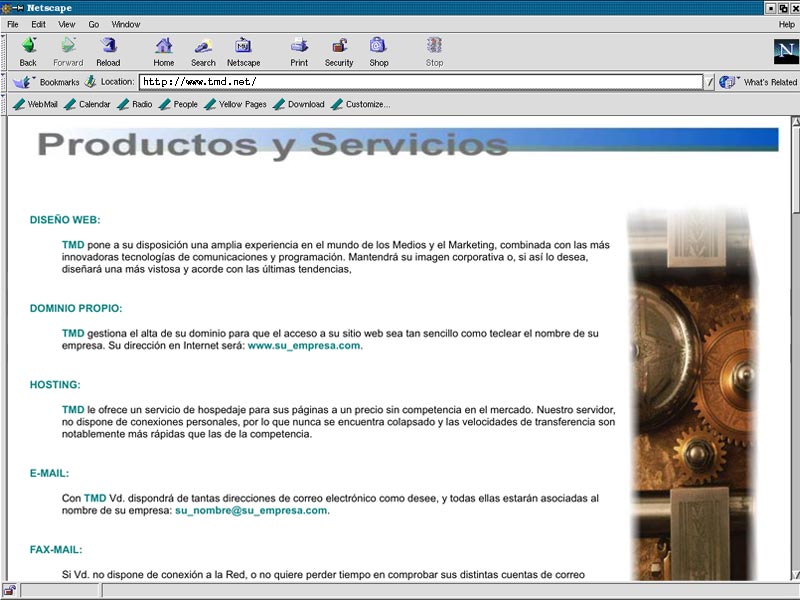Click the vertical scrollbar thumb

pyautogui.click(x=795, y=170)
